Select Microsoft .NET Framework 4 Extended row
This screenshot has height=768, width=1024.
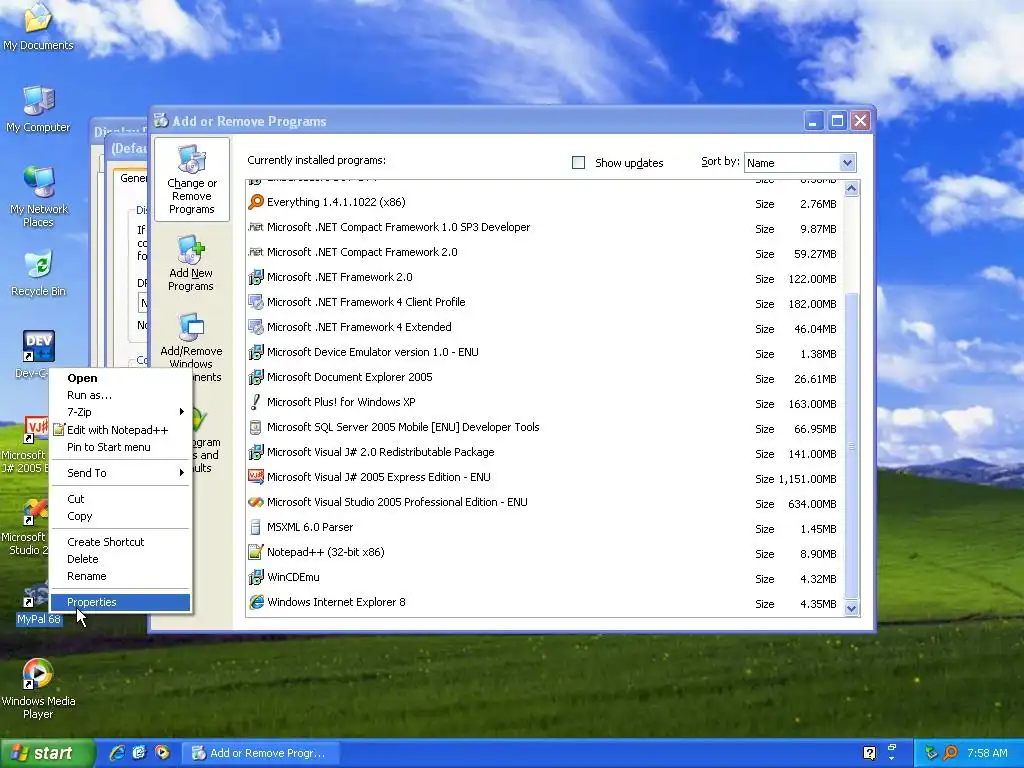click(x=543, y=327)
